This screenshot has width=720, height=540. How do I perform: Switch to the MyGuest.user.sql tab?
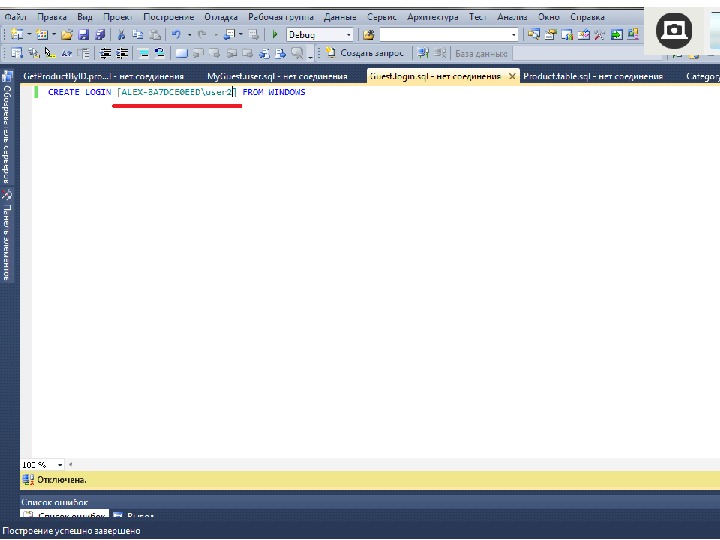(277, 76)
